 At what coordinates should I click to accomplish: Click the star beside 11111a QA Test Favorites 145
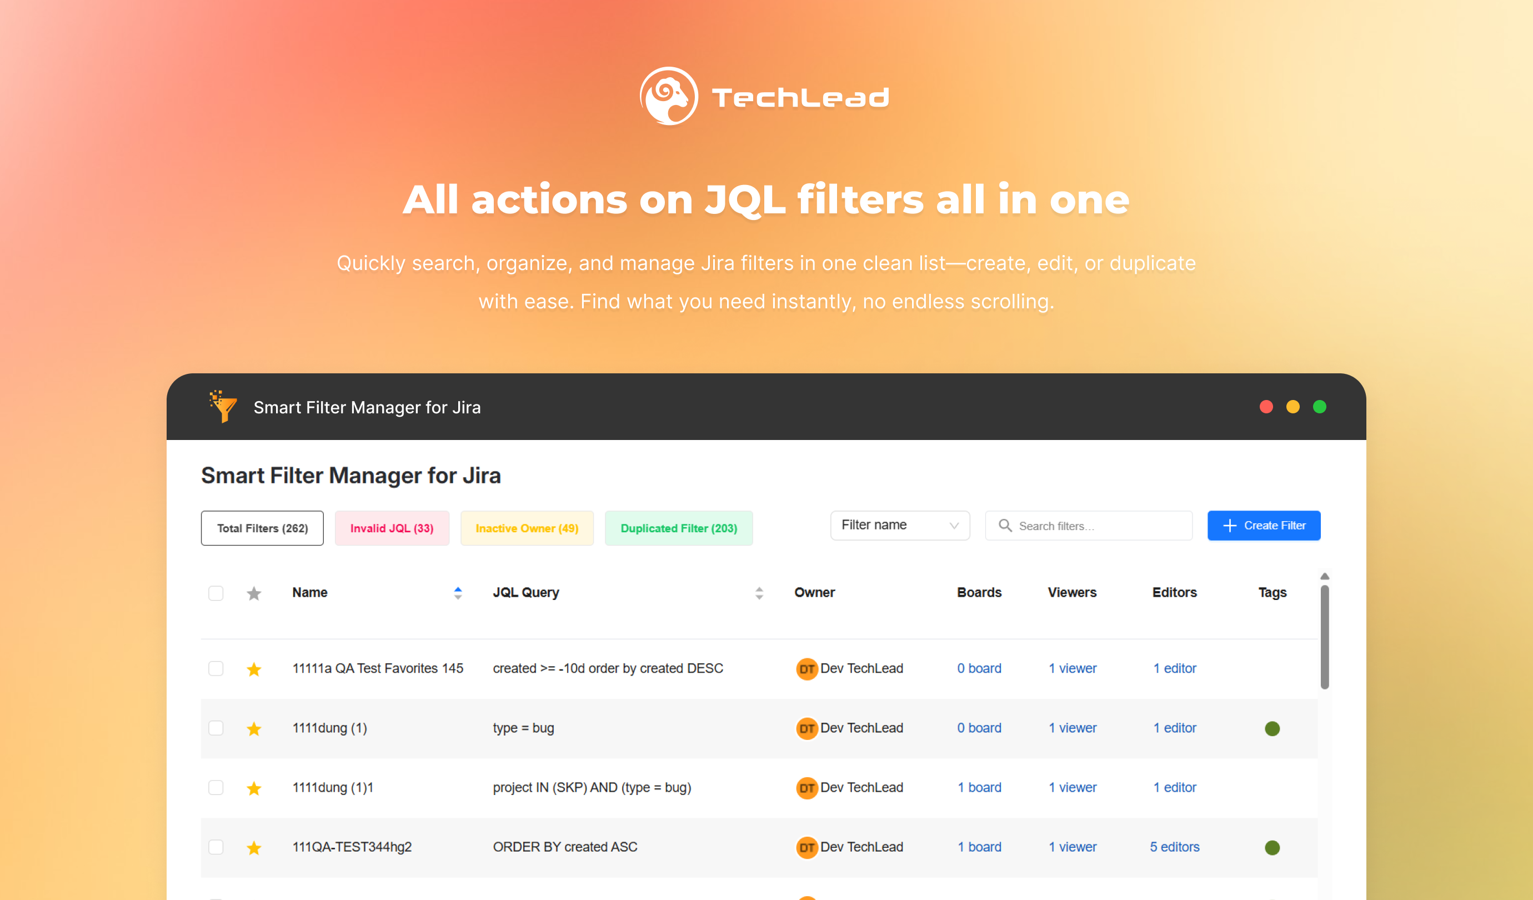pos(253,668)
